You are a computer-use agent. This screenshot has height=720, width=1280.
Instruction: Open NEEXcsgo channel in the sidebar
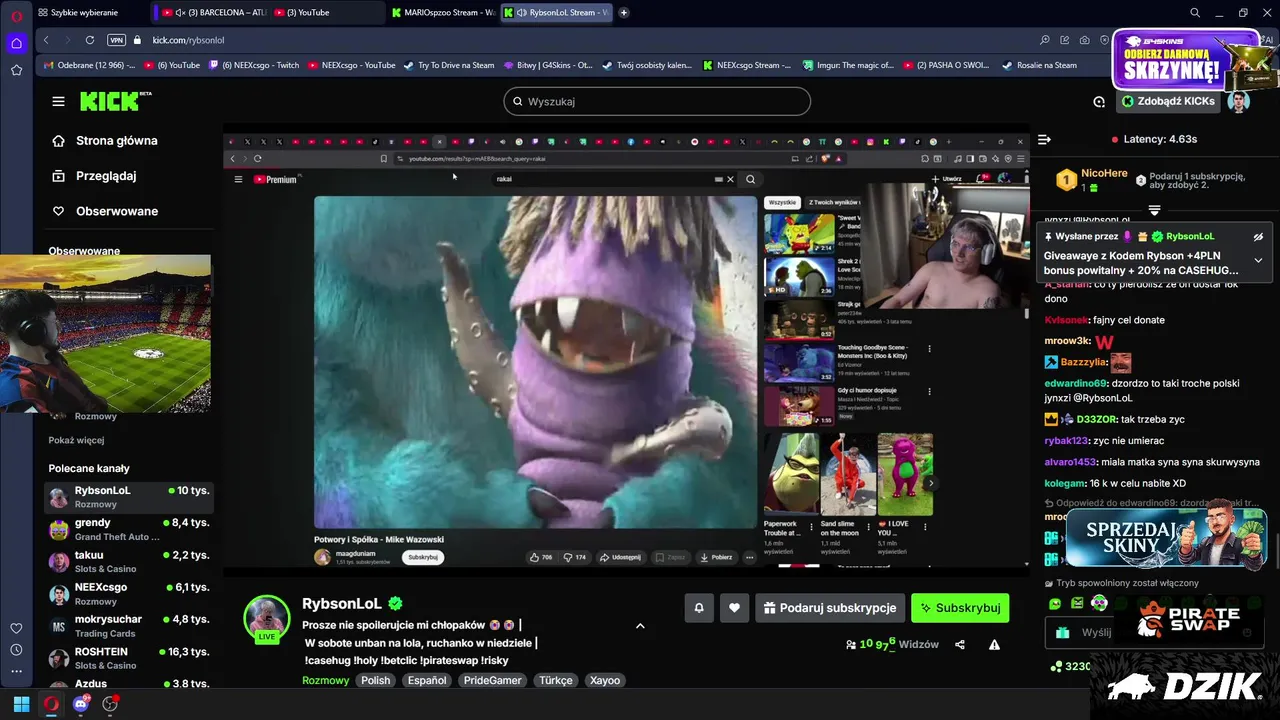(129, 594)
